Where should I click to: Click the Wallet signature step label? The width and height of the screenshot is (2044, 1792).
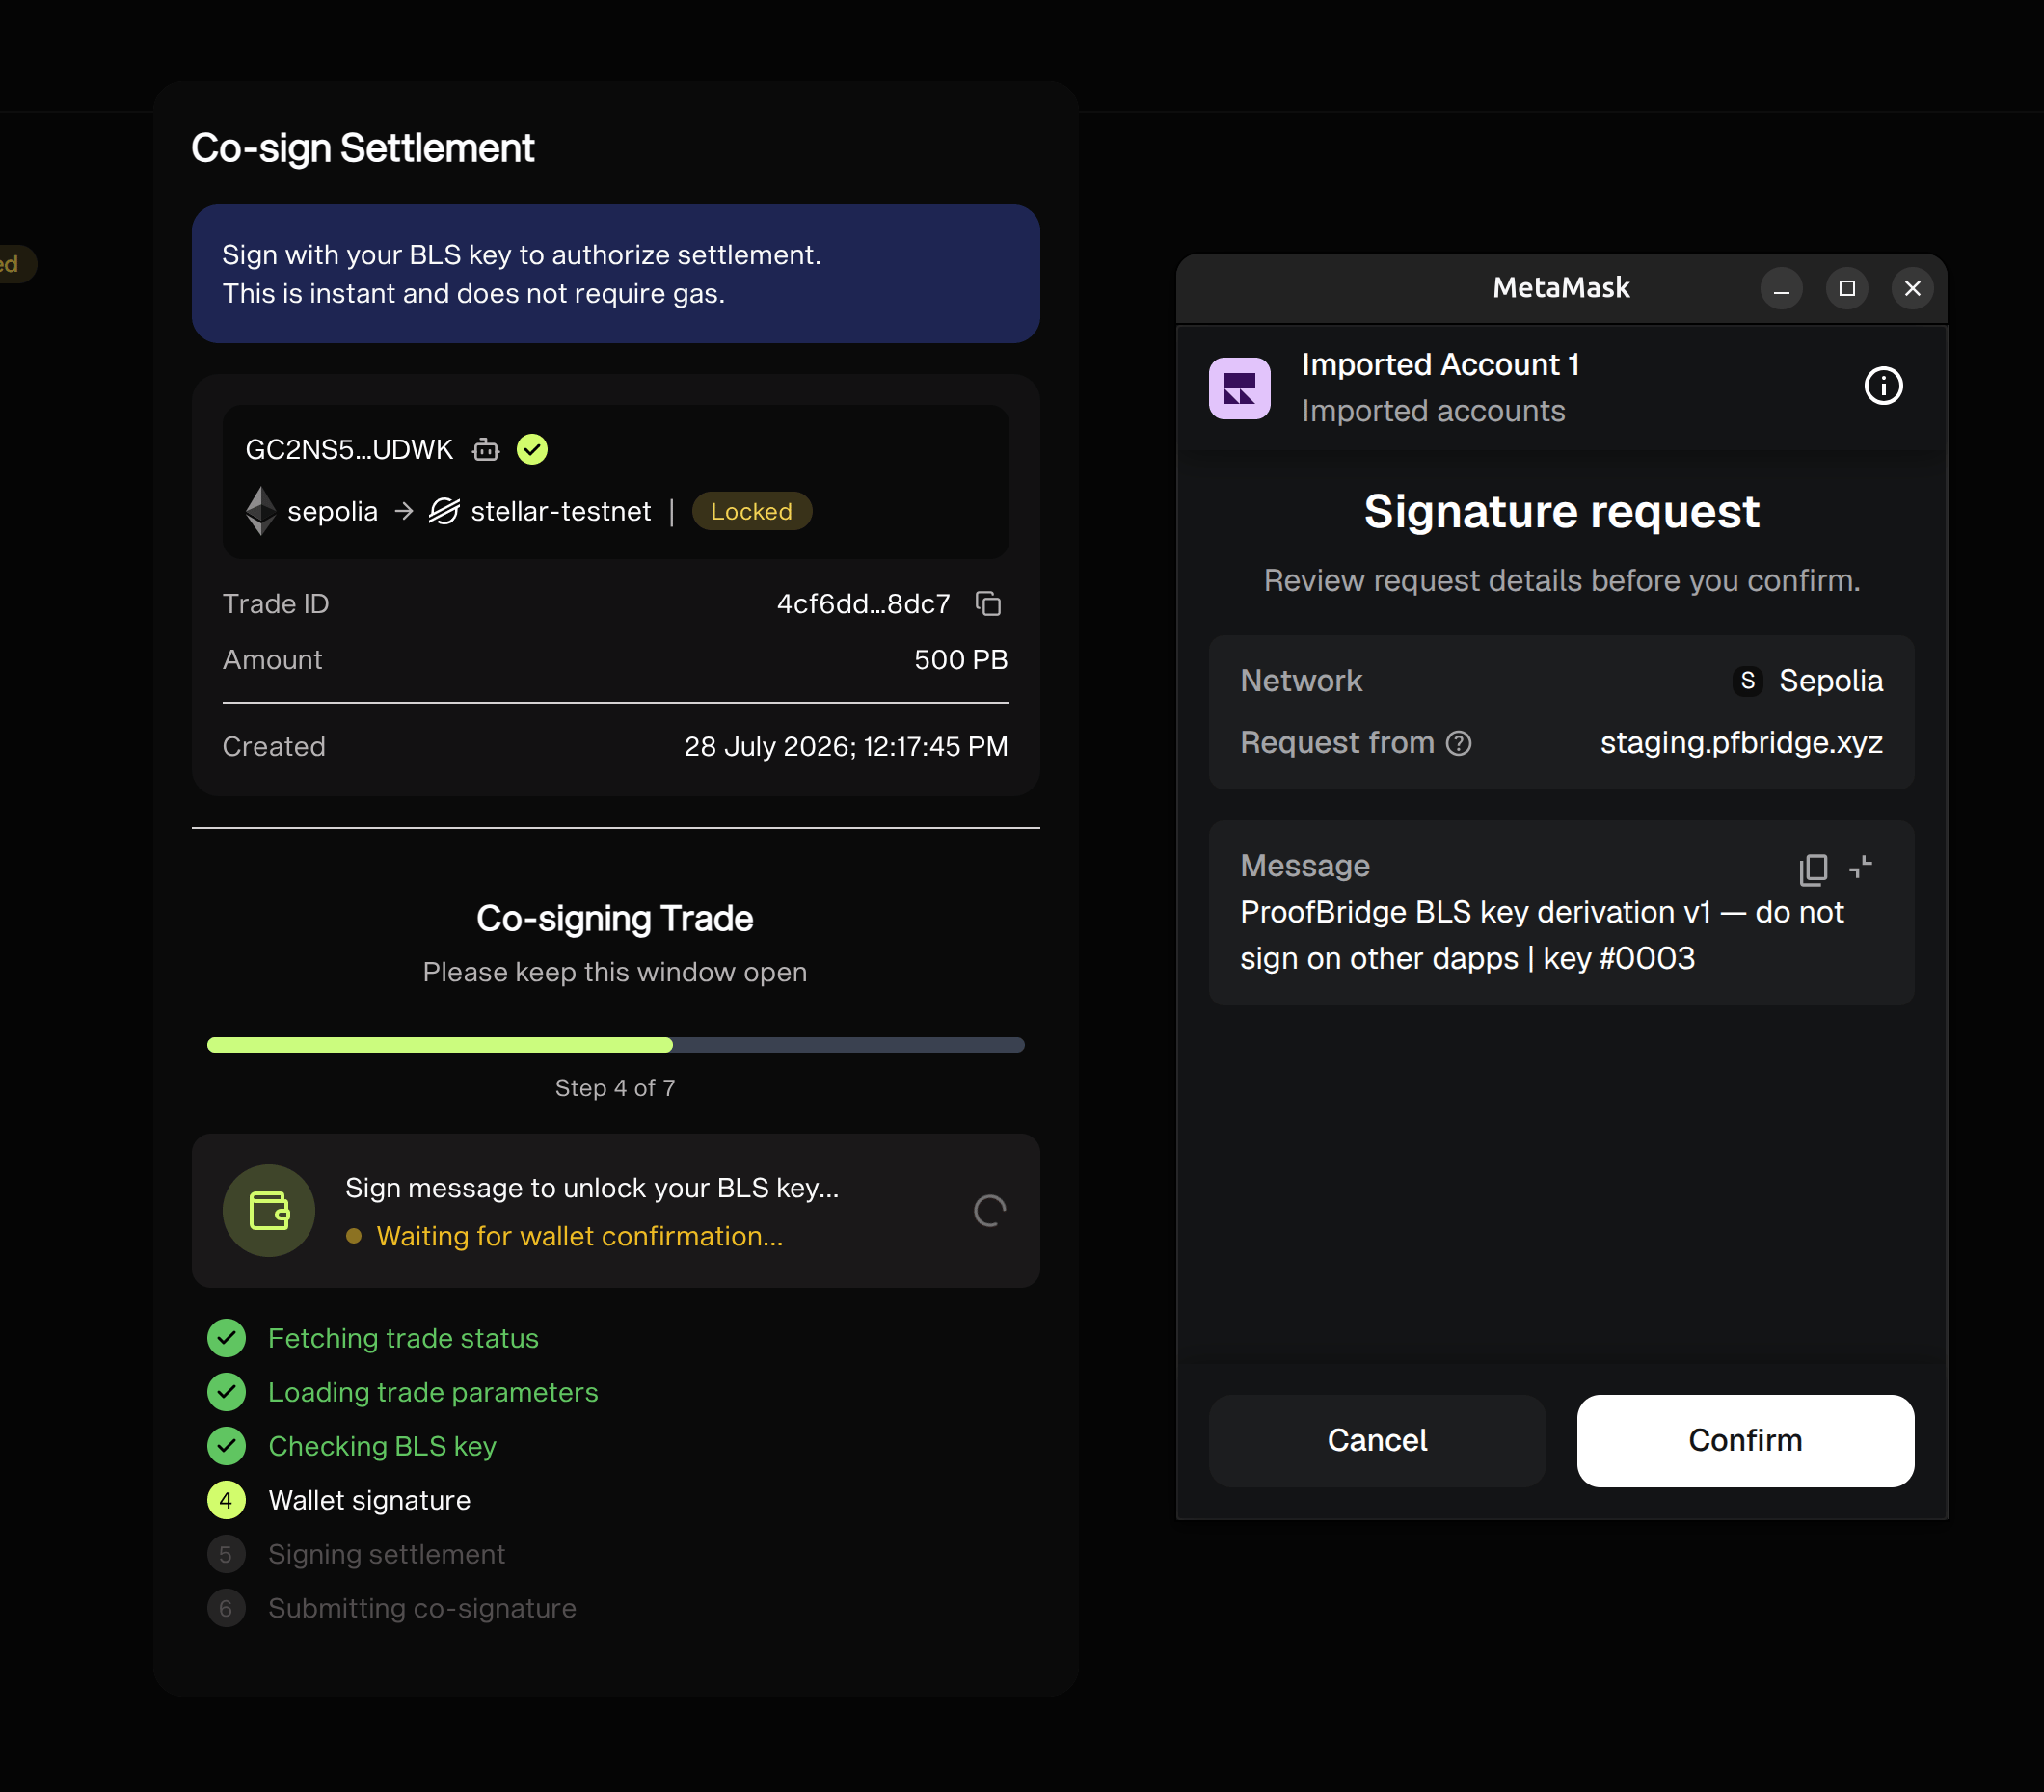click(x=370, y=1500)
